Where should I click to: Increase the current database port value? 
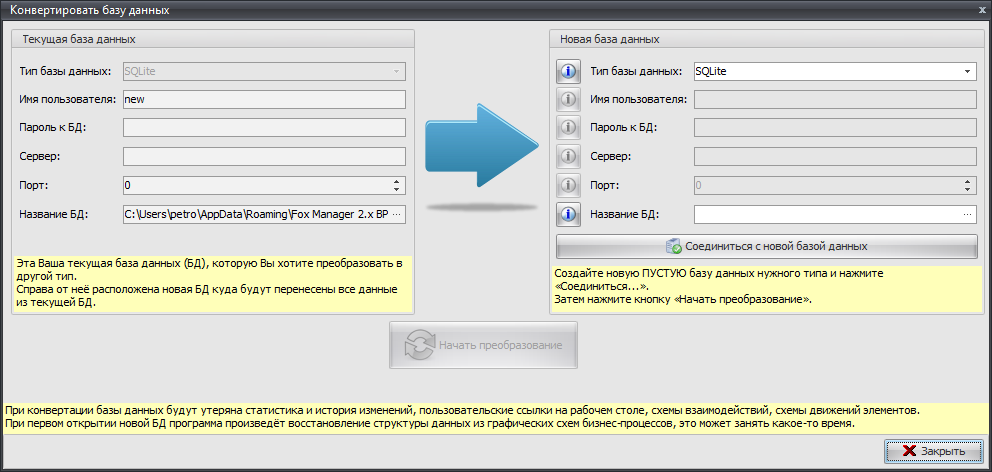coord(397,181)
